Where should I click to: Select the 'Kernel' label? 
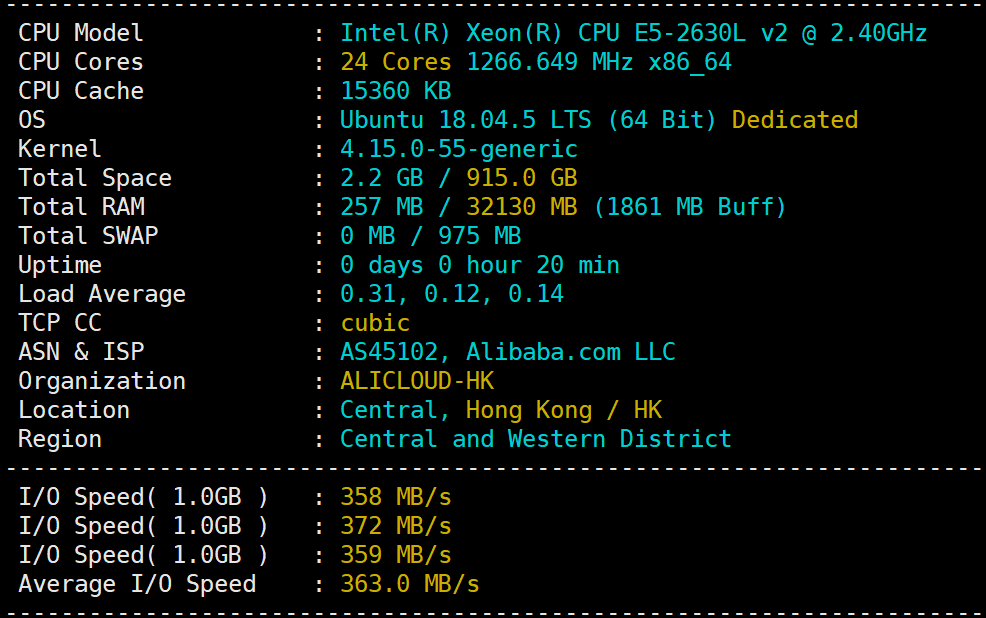(60, 148)
